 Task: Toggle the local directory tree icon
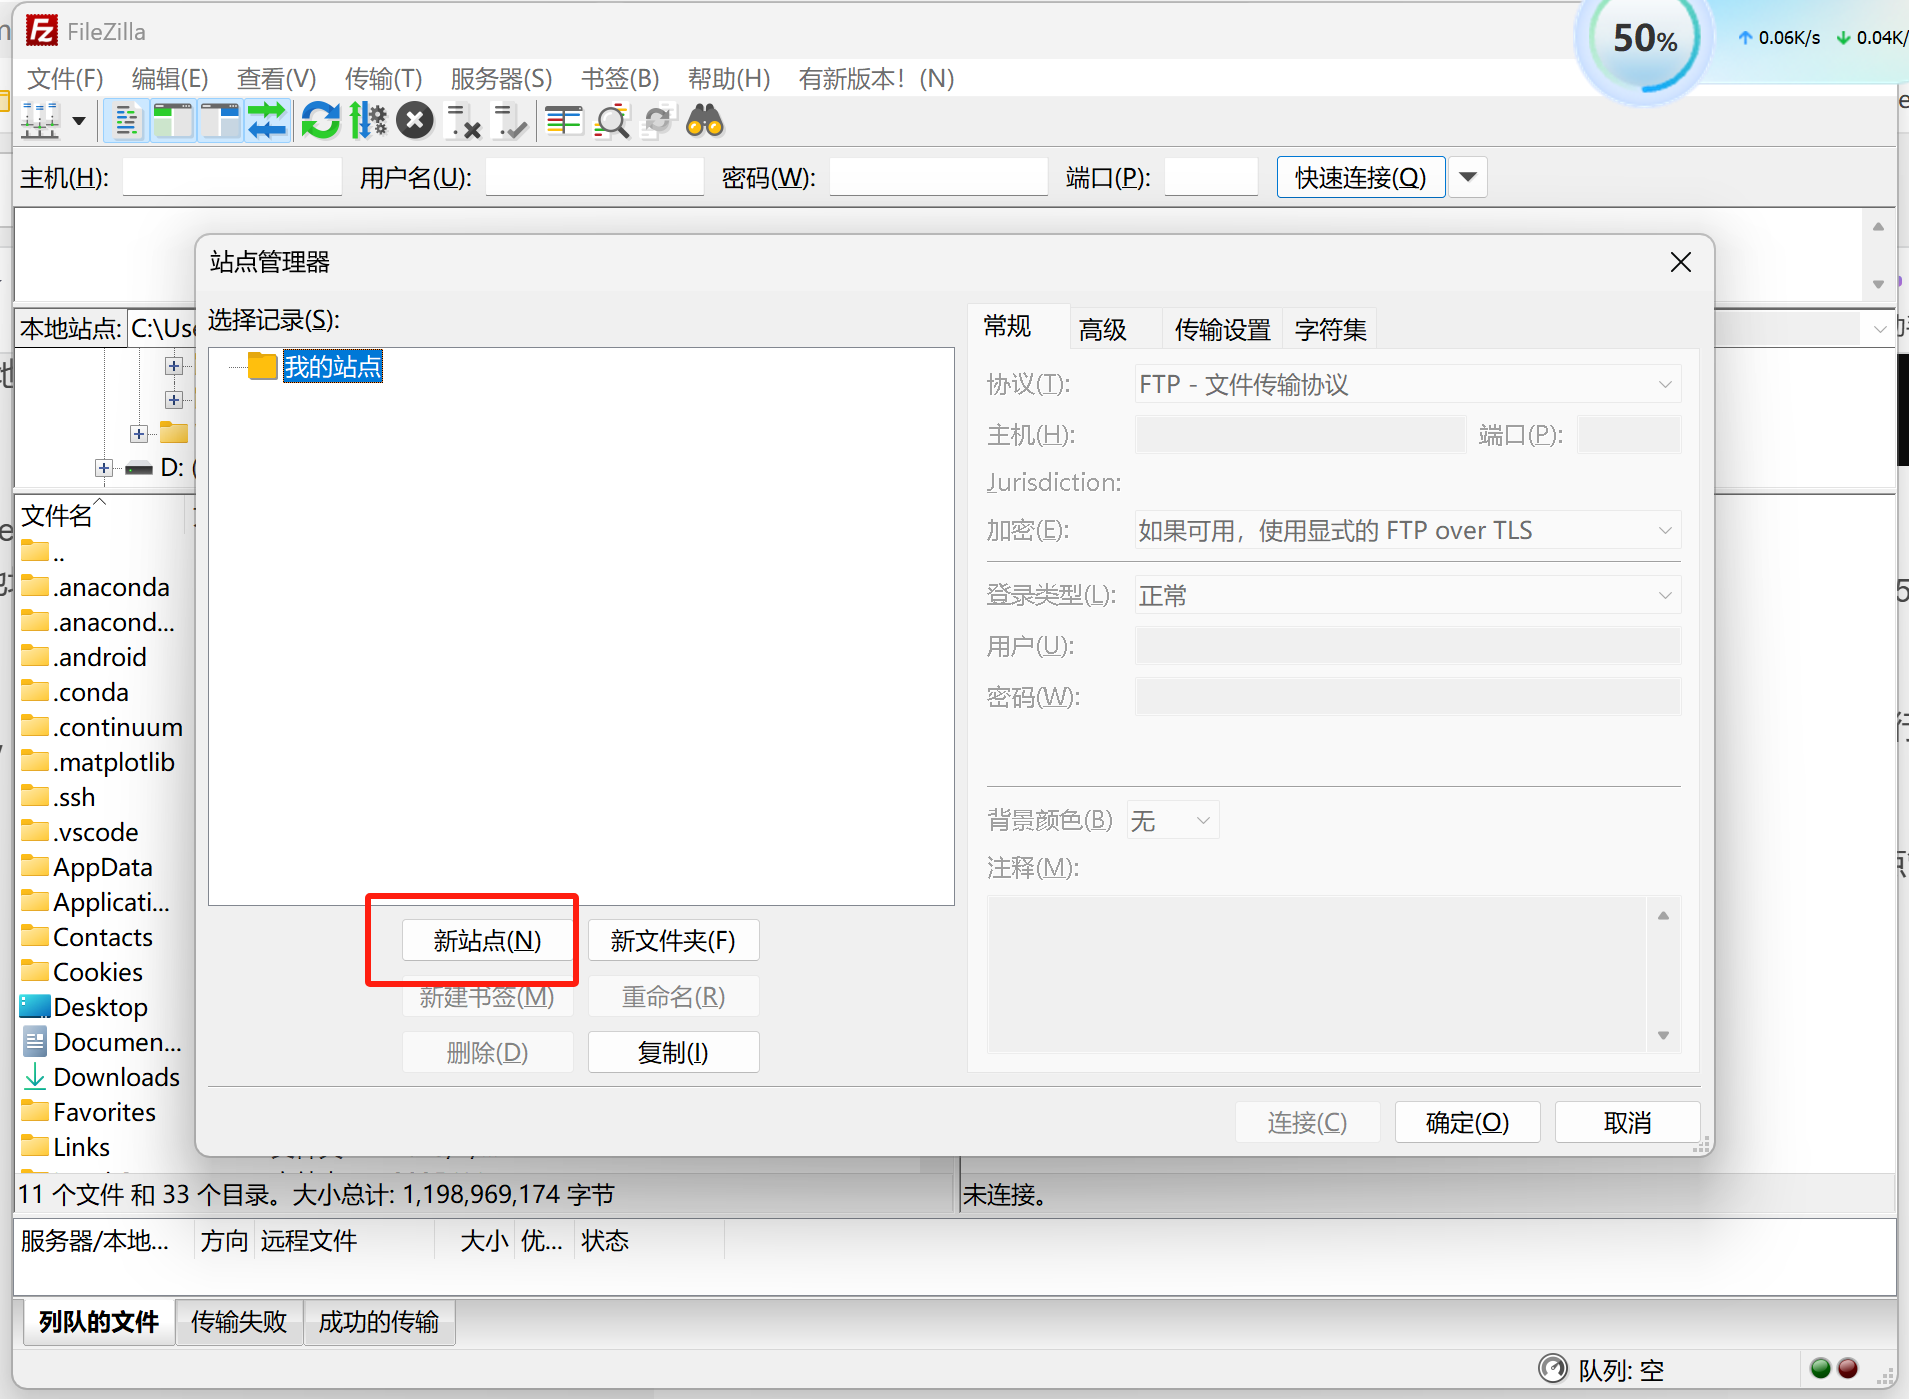tap(173, 121)
